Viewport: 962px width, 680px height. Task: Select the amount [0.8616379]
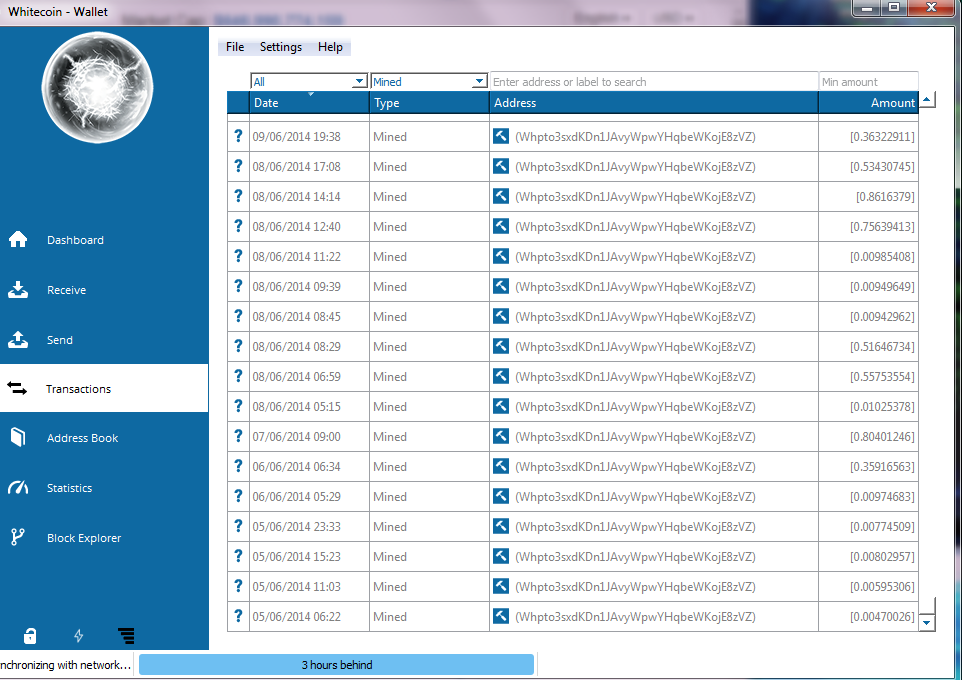[885, 197]
